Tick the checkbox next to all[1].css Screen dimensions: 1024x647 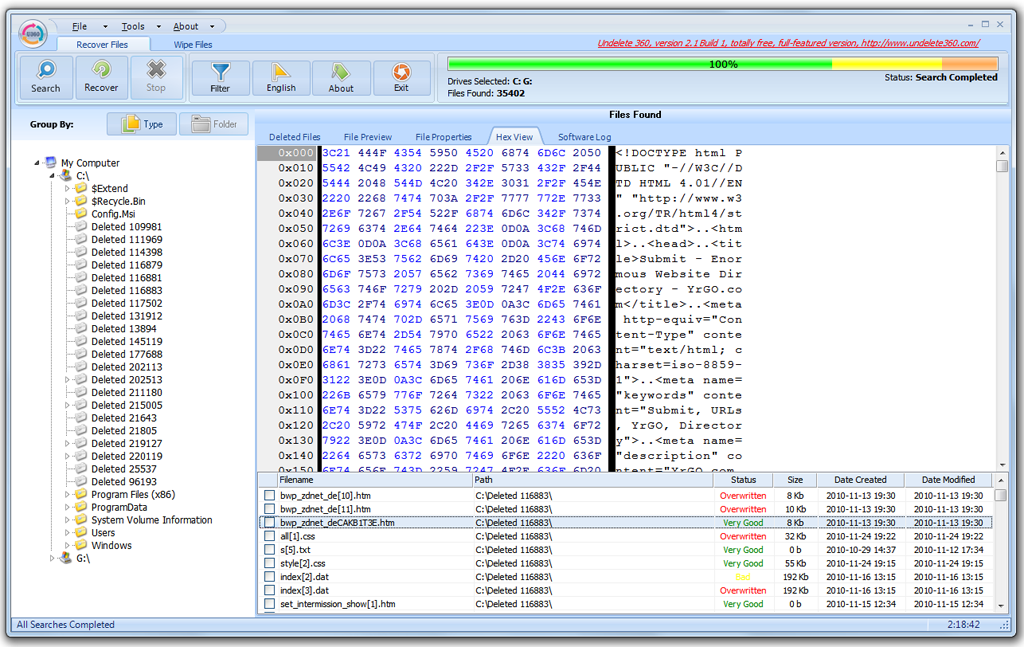269,537
